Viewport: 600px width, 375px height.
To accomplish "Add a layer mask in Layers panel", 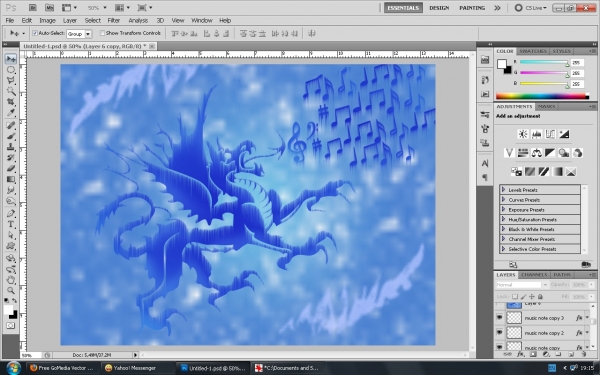I will tap(533, 354).
